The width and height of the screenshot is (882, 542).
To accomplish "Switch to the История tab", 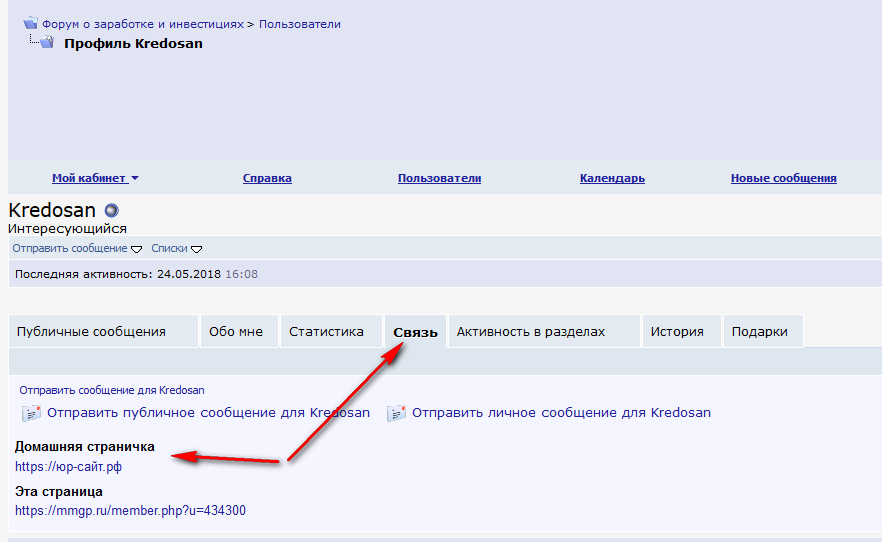I will [681, 332].
